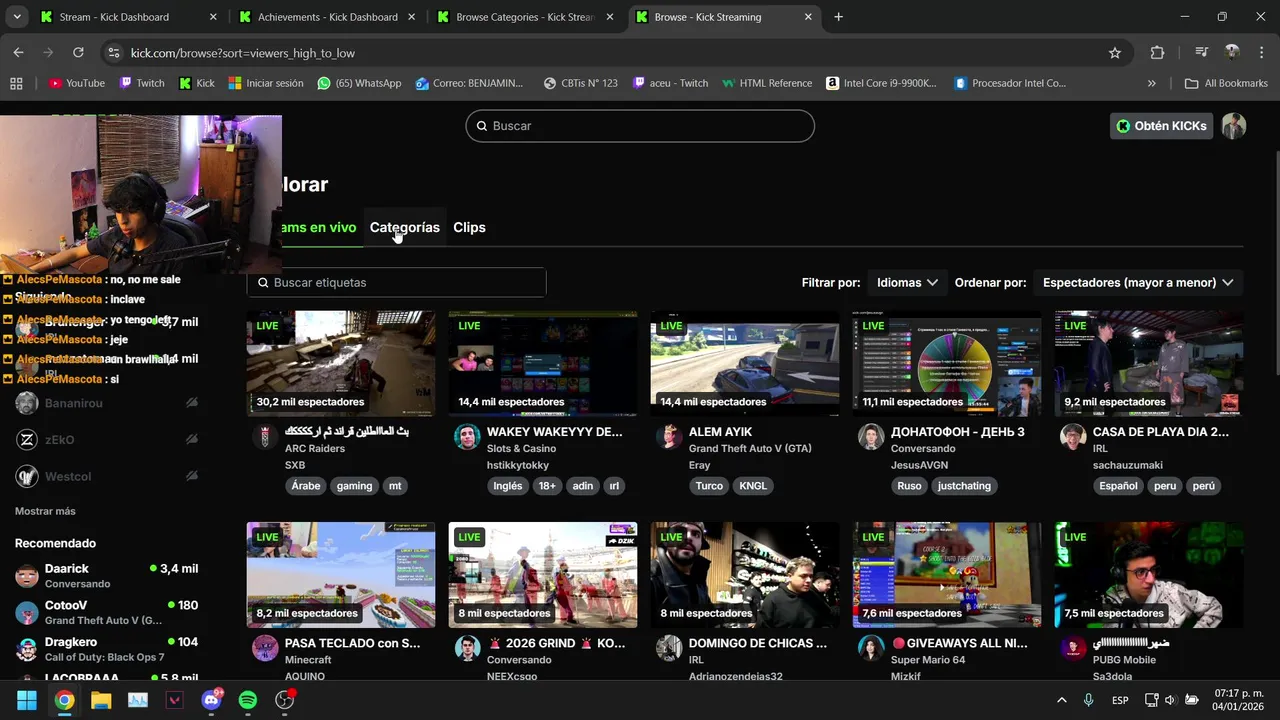Focus the Buscar search field
Image resolution: width=1280 pixels, height=720 pixels.
pyautogui.click(x=640, y=126)
